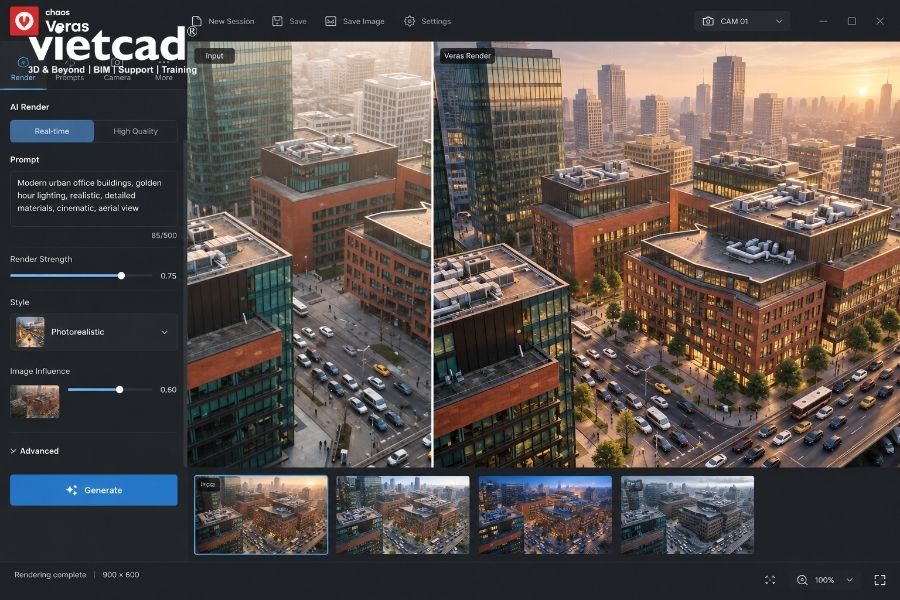Expand the Advanced section
The width and height of the screenshot is (900, 600).
(x=34, y=451)
